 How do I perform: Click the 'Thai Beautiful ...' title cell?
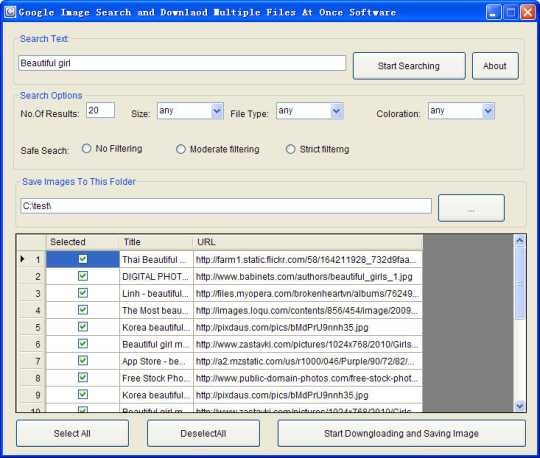coord(156,260)
